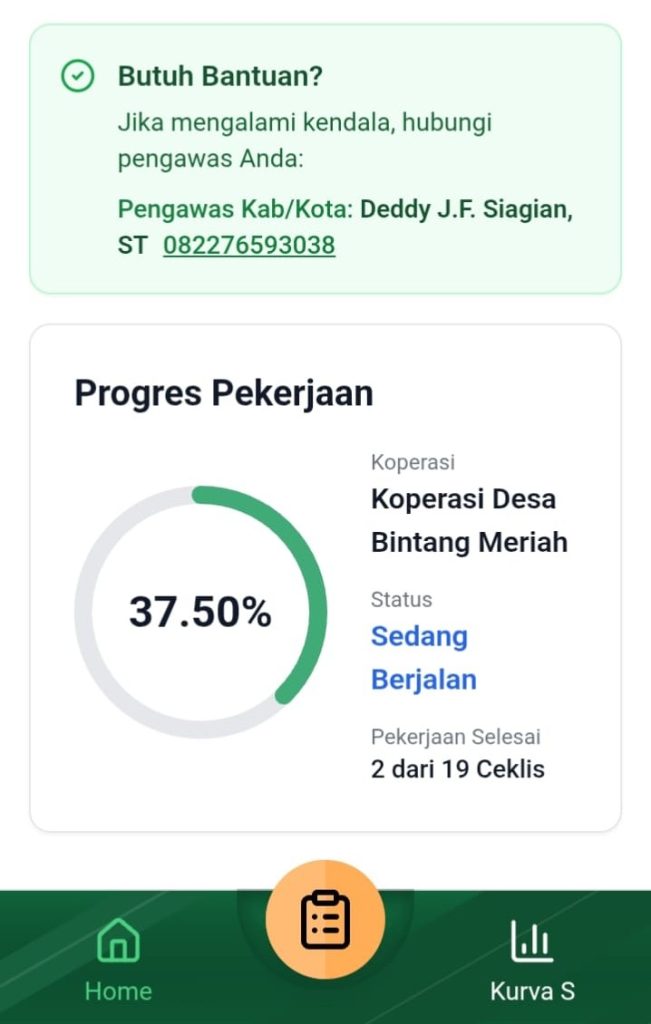The width and height of the screenshot is (651, 1024).
Task: Select the Home tab label
Action: pyautogui.click(x=118, y=991)
